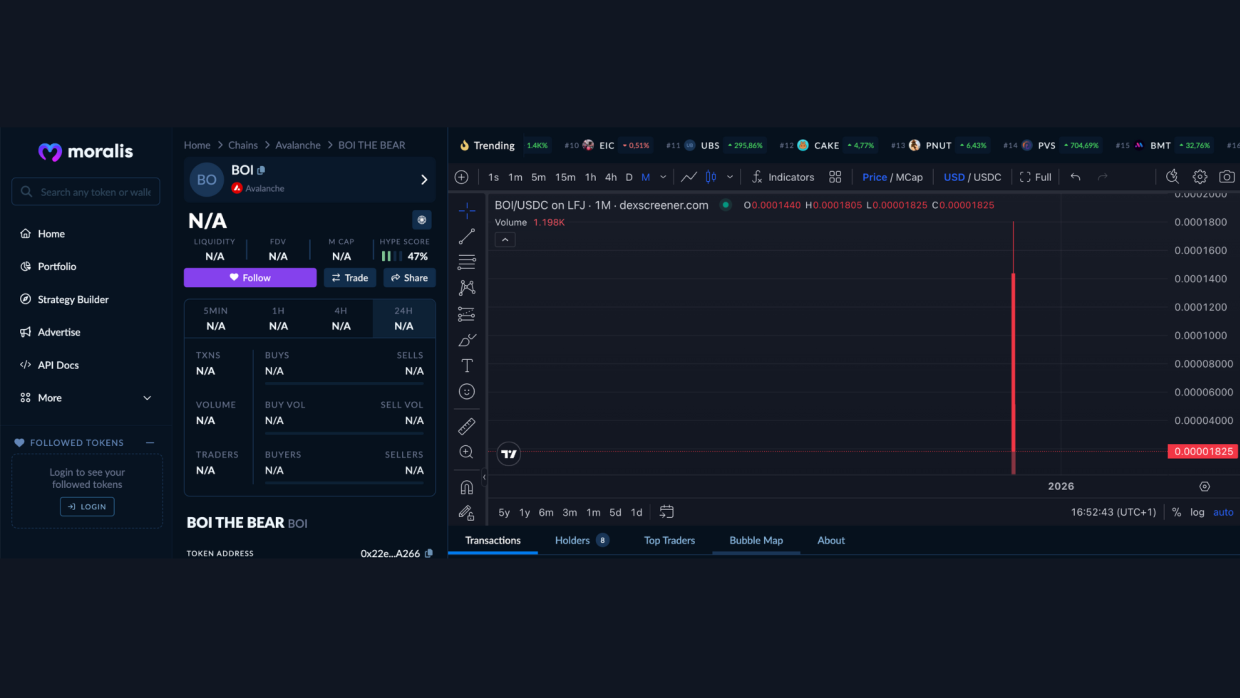
Task: Select the trend line drawing tool
Action: click(467, 236)
